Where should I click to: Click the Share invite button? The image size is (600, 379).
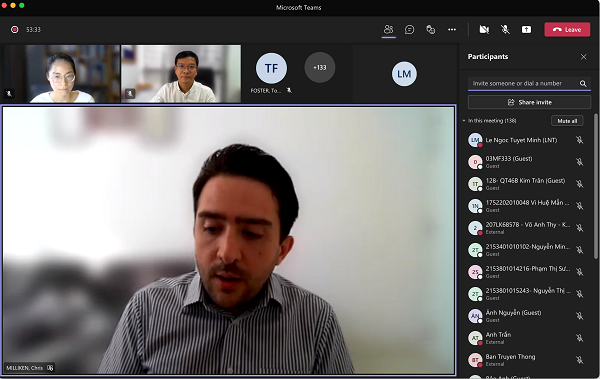pyautogui.click(x=529, y=102)
